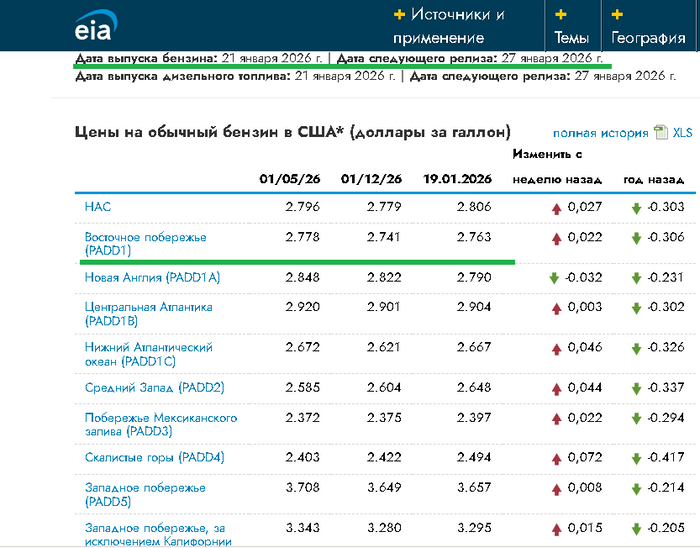Open the НАС region link
The image size is (700, 548).
pos(98,207)
